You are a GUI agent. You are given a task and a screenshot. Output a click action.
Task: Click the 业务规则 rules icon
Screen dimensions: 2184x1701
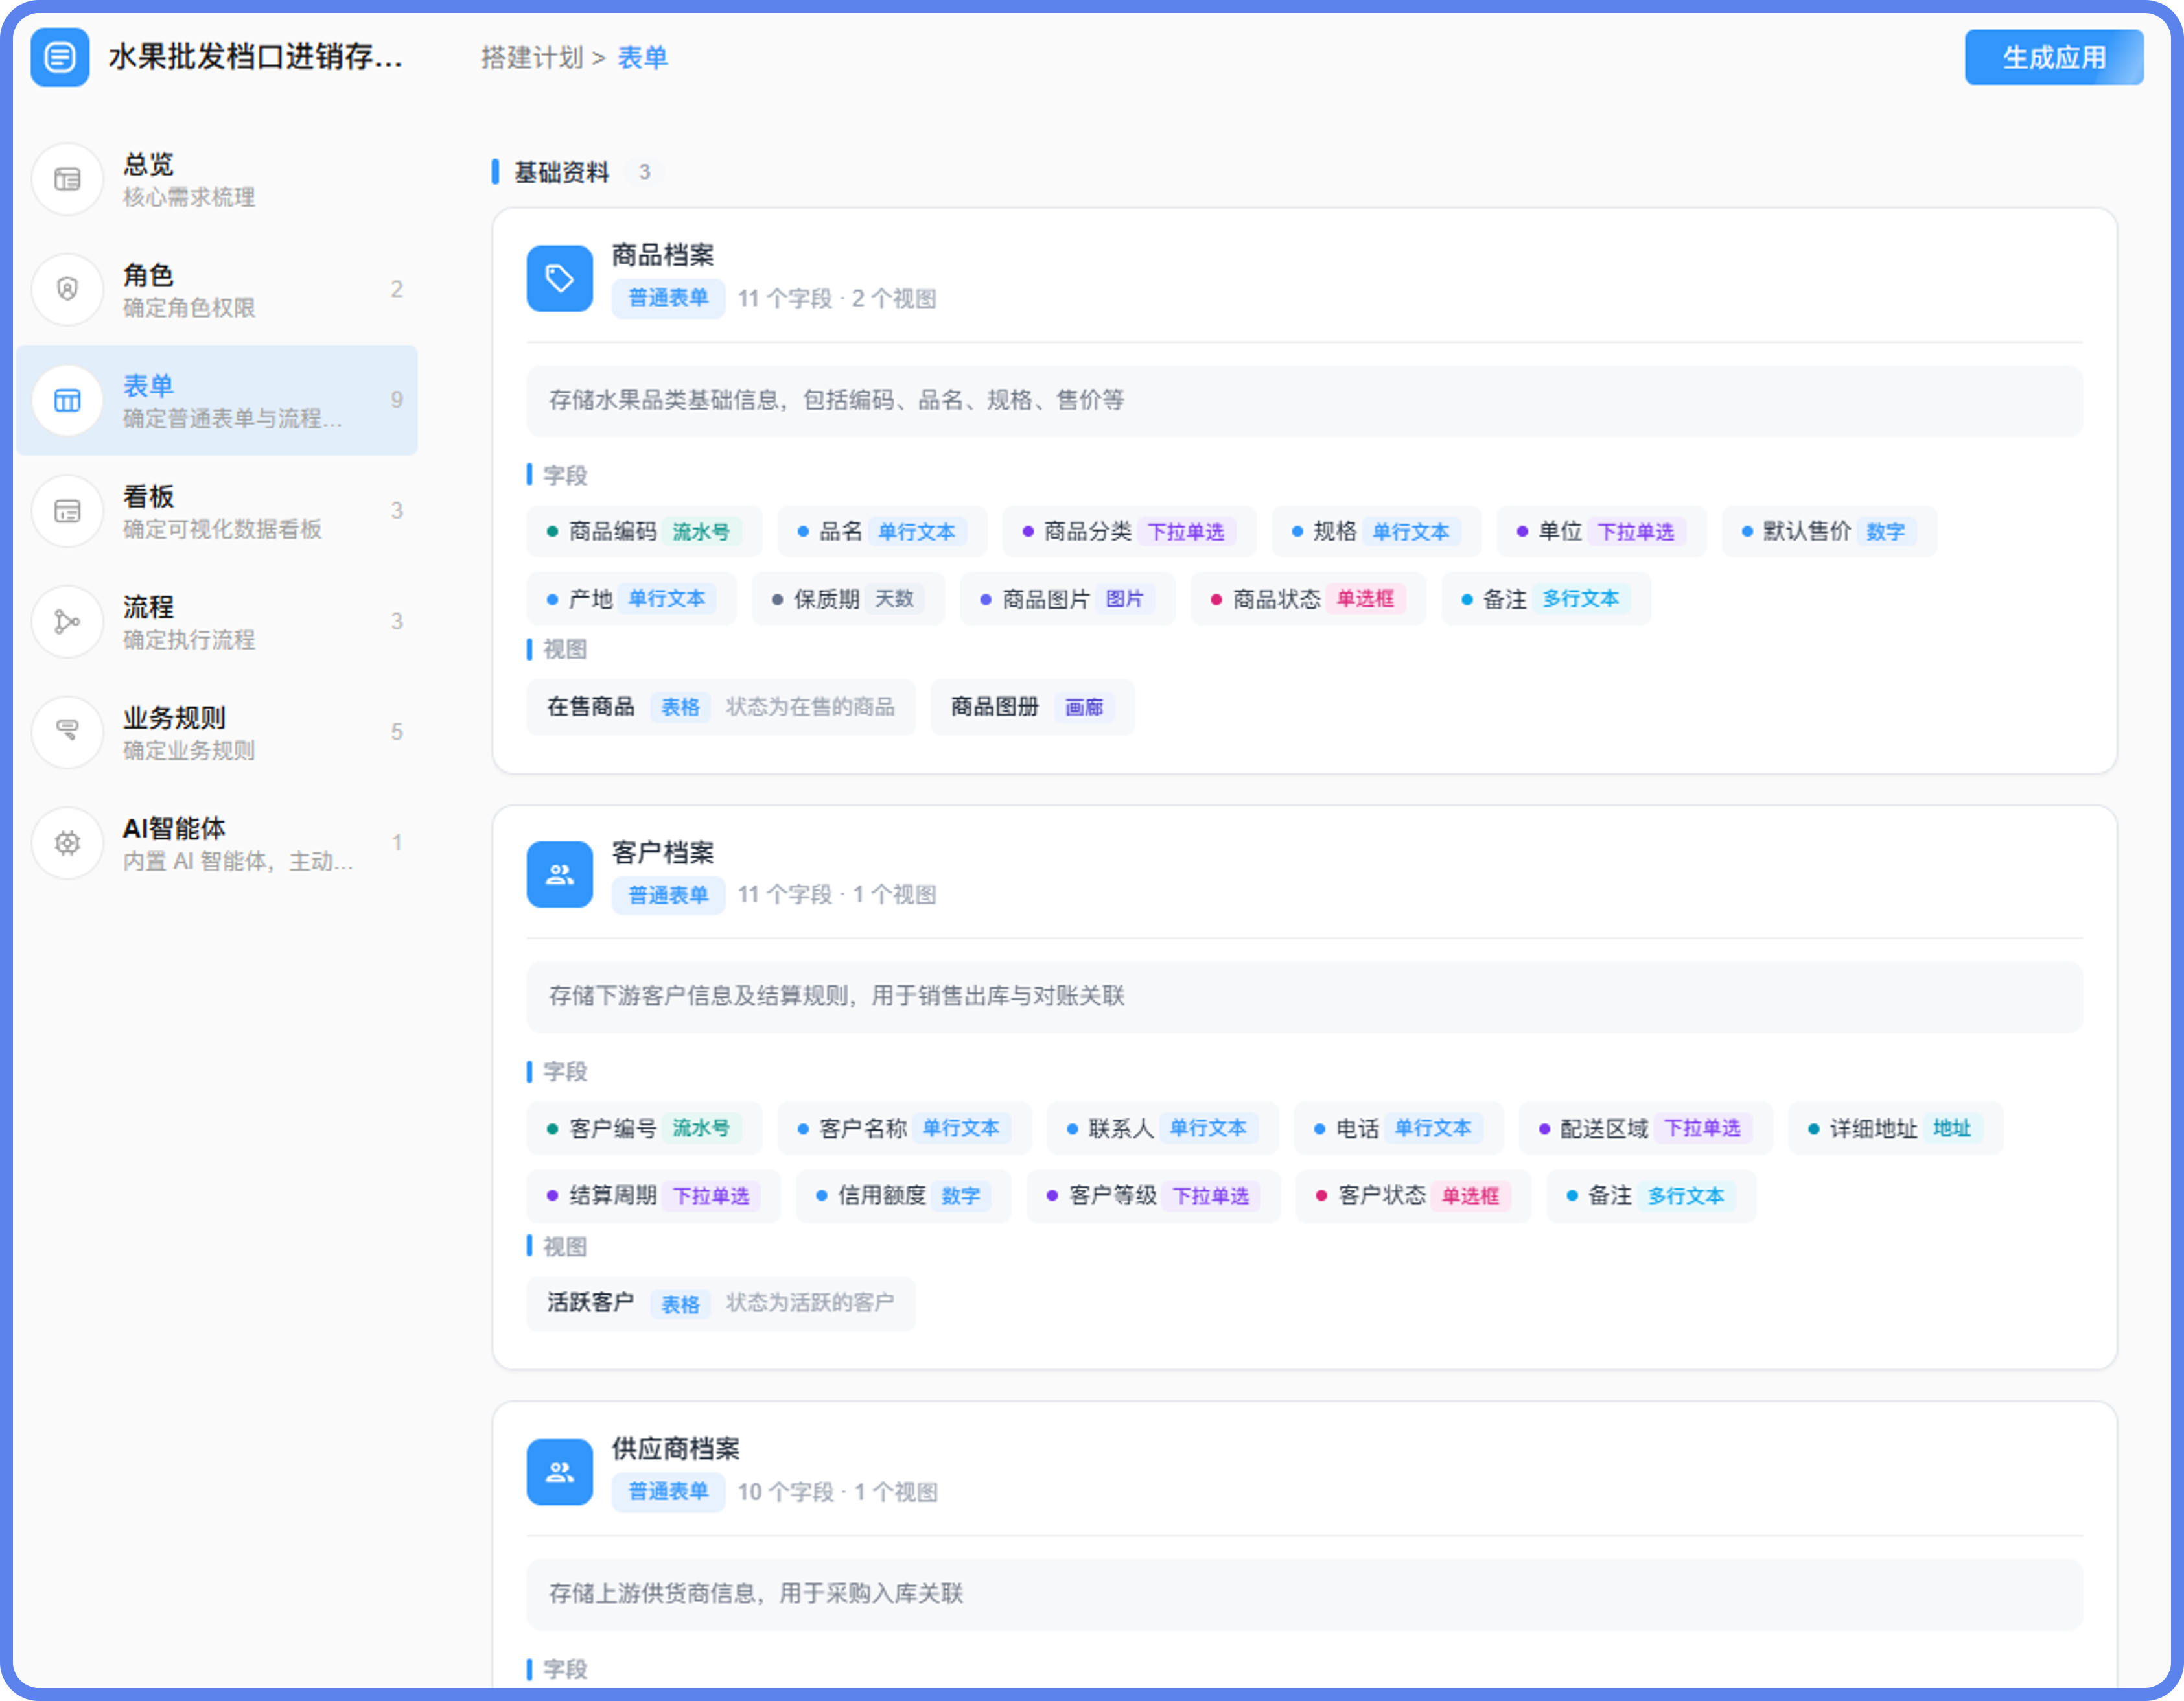tap(67, 733)
